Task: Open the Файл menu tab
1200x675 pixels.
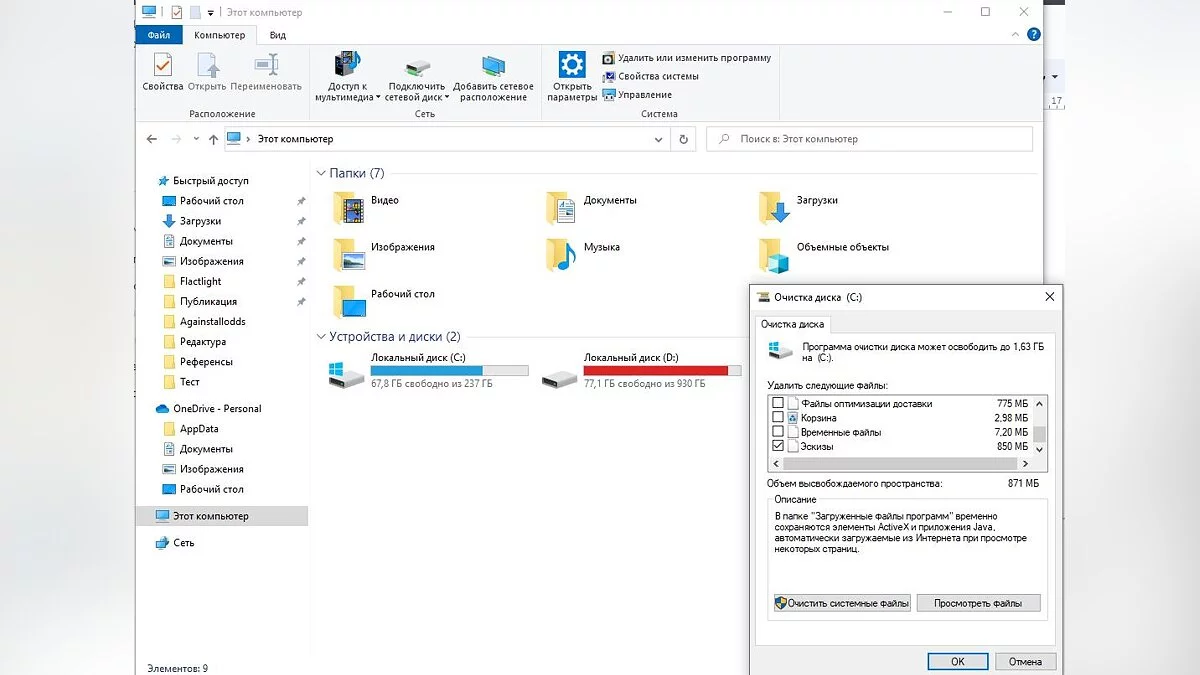Action: 159,35
